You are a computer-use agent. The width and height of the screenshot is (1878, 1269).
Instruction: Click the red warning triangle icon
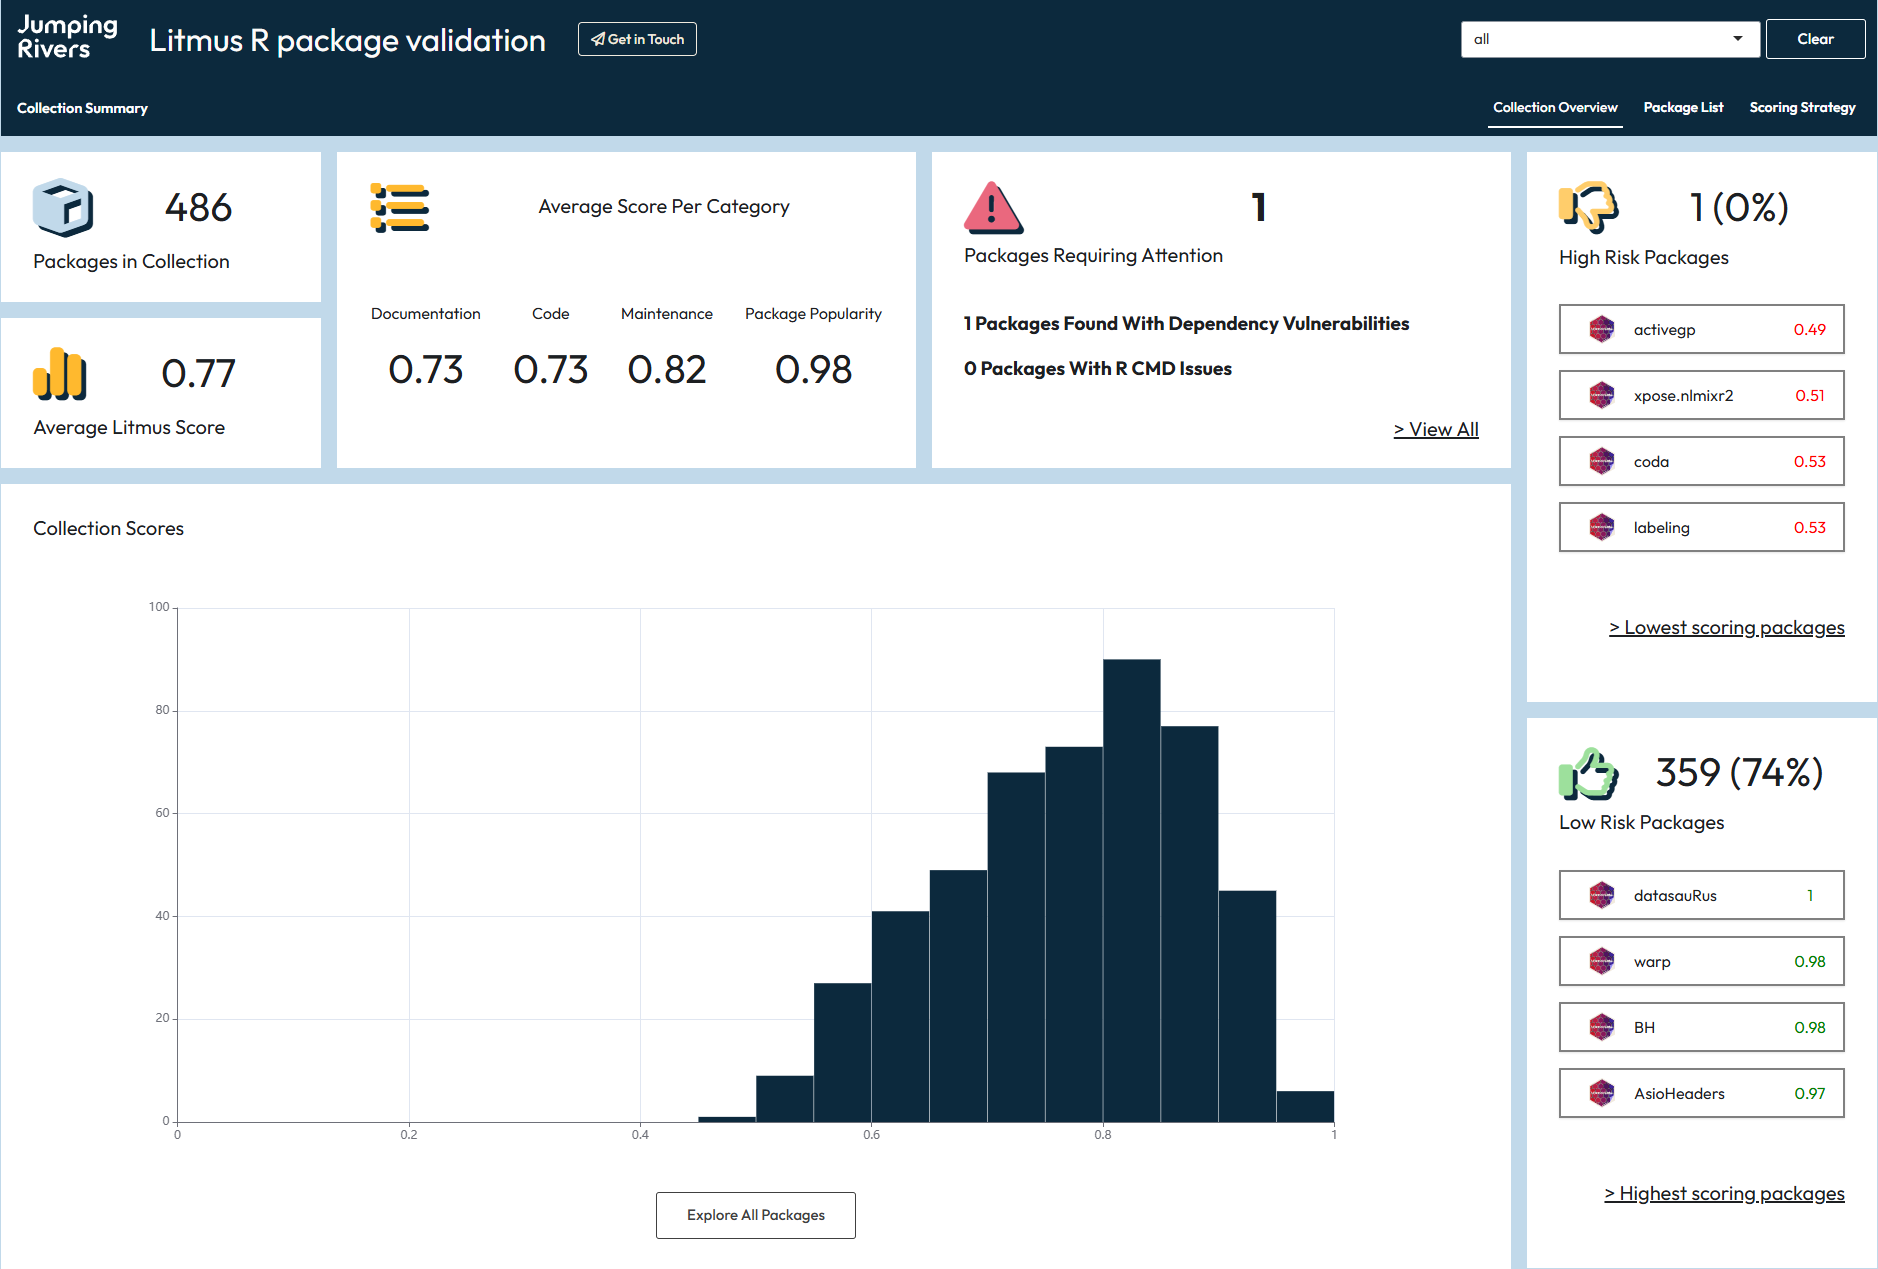click(x=993, y=207)
